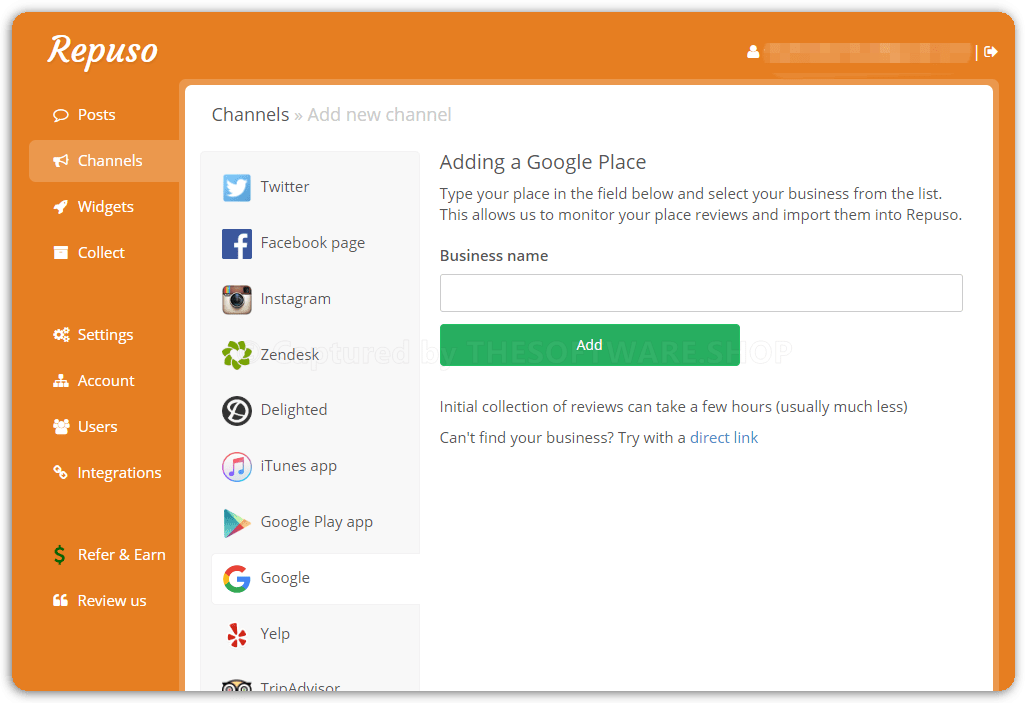Pick the Instagram camera icon

pos(237,299)
